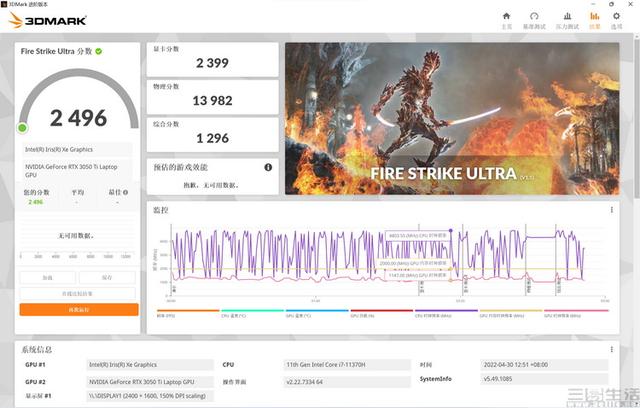Click the 3DMark logo in header
Screen dimensions: 640x408
[48, 20]
